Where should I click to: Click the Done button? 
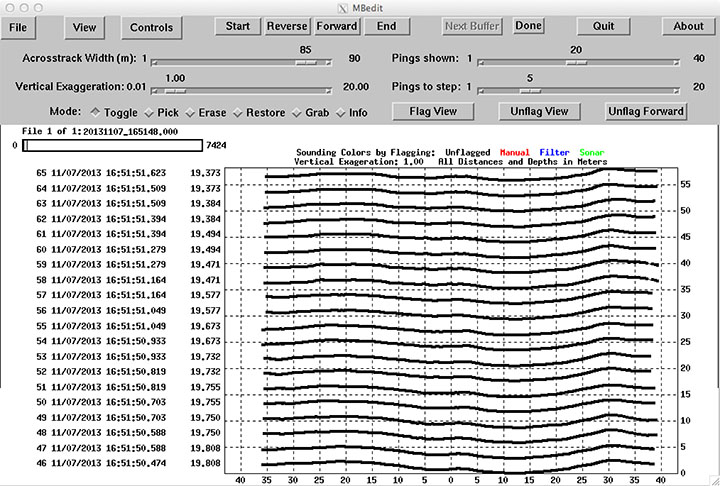[x=529, y=26]
